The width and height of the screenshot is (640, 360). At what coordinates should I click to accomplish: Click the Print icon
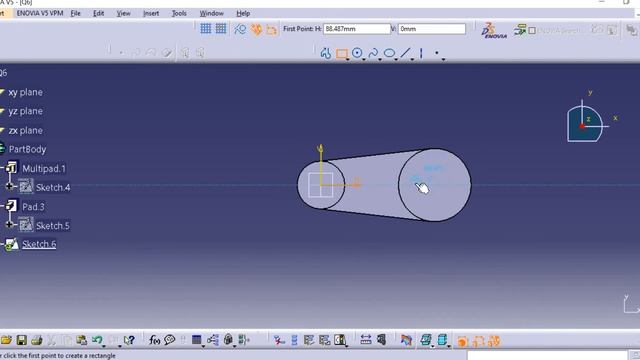pyautogui.click(x=37, y=340)
